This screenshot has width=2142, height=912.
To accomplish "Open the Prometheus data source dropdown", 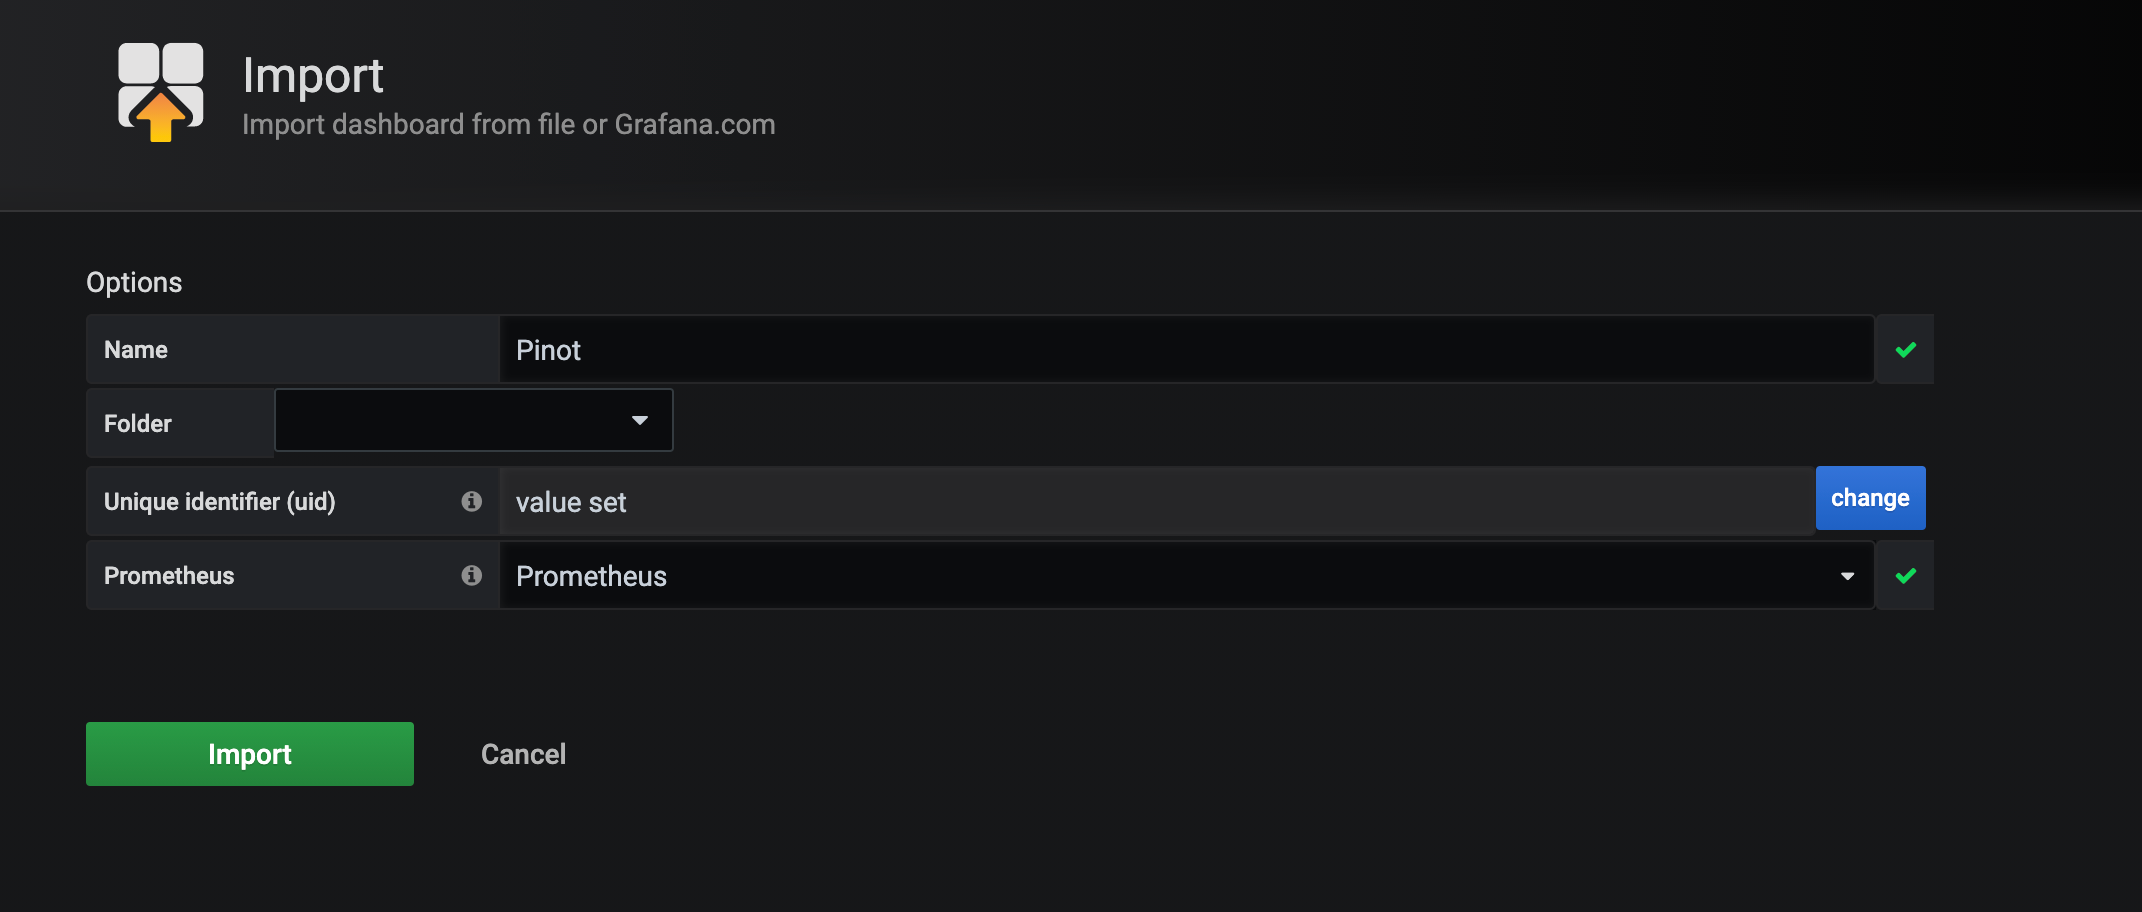I will tap(1185, 576).
